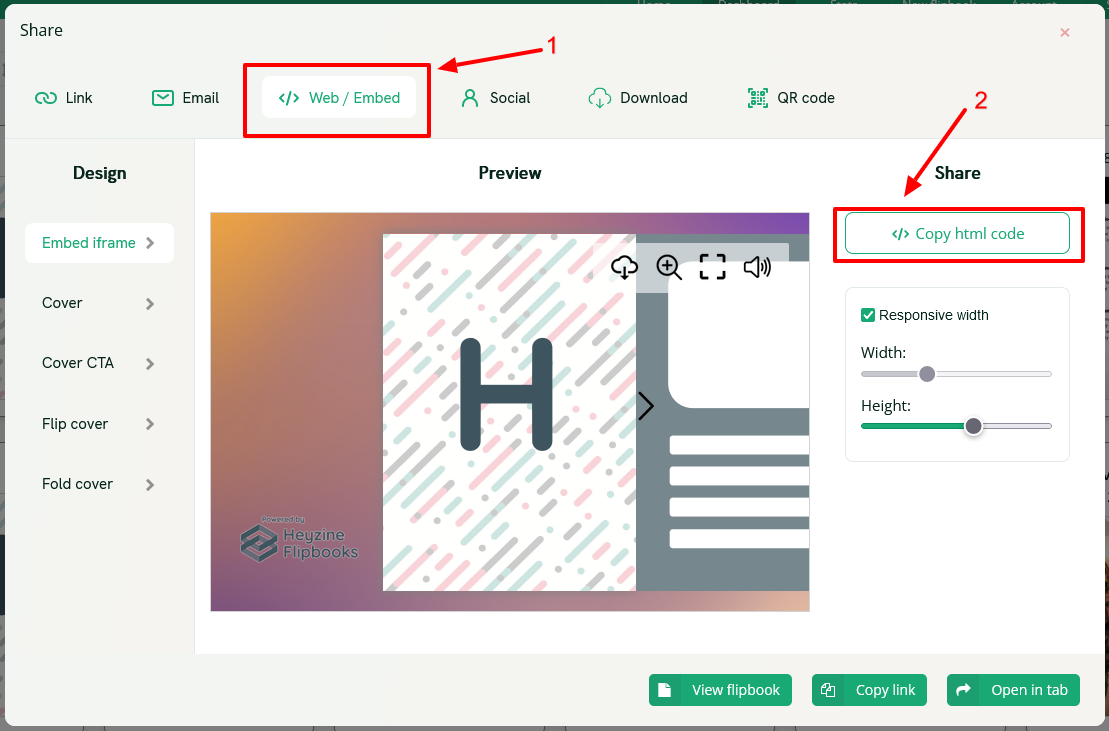Click the fullscreen icon in preview

click(x=712, y=267)
